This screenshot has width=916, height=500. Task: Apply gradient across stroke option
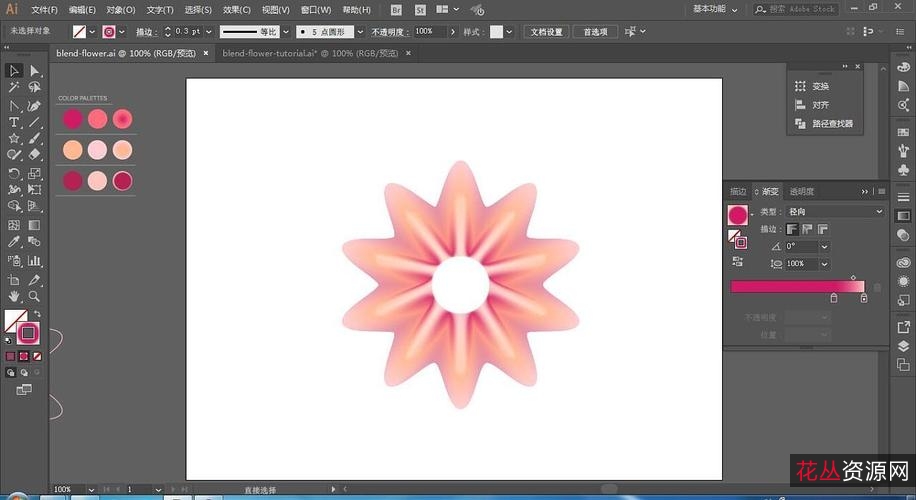823,229
